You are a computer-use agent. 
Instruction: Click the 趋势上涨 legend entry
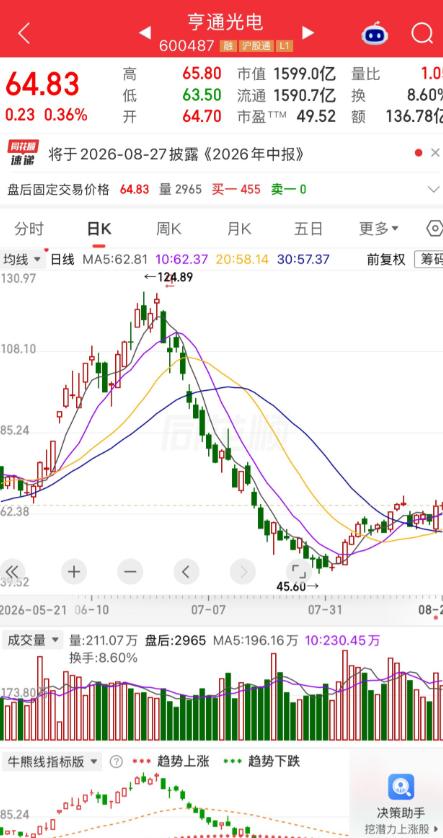pyautogui.click(x=171, y=762)
